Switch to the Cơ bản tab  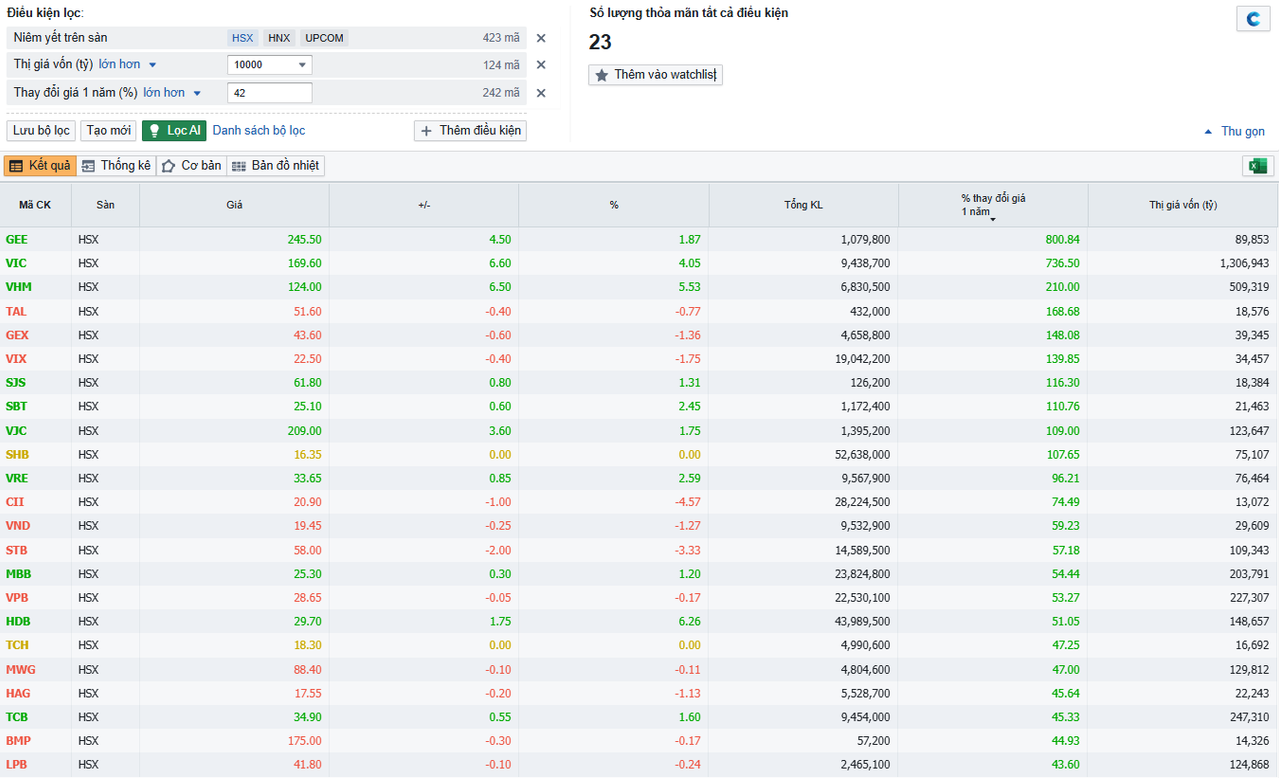[191, 166]
